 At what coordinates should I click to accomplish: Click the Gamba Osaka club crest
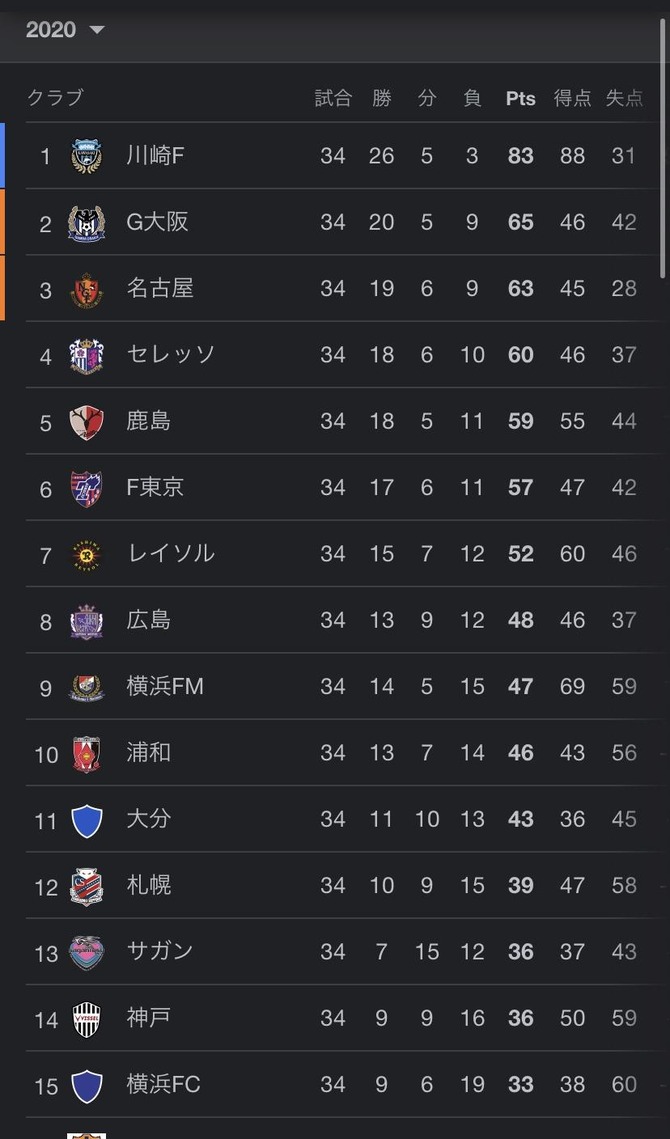pyautogui.click(x=86, y=222)
